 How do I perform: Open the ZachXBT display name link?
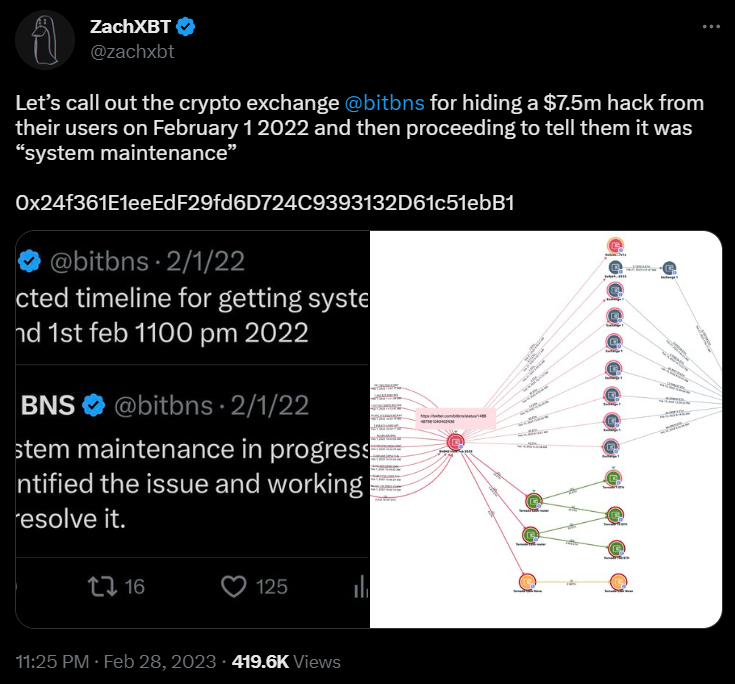pos(131,27)
